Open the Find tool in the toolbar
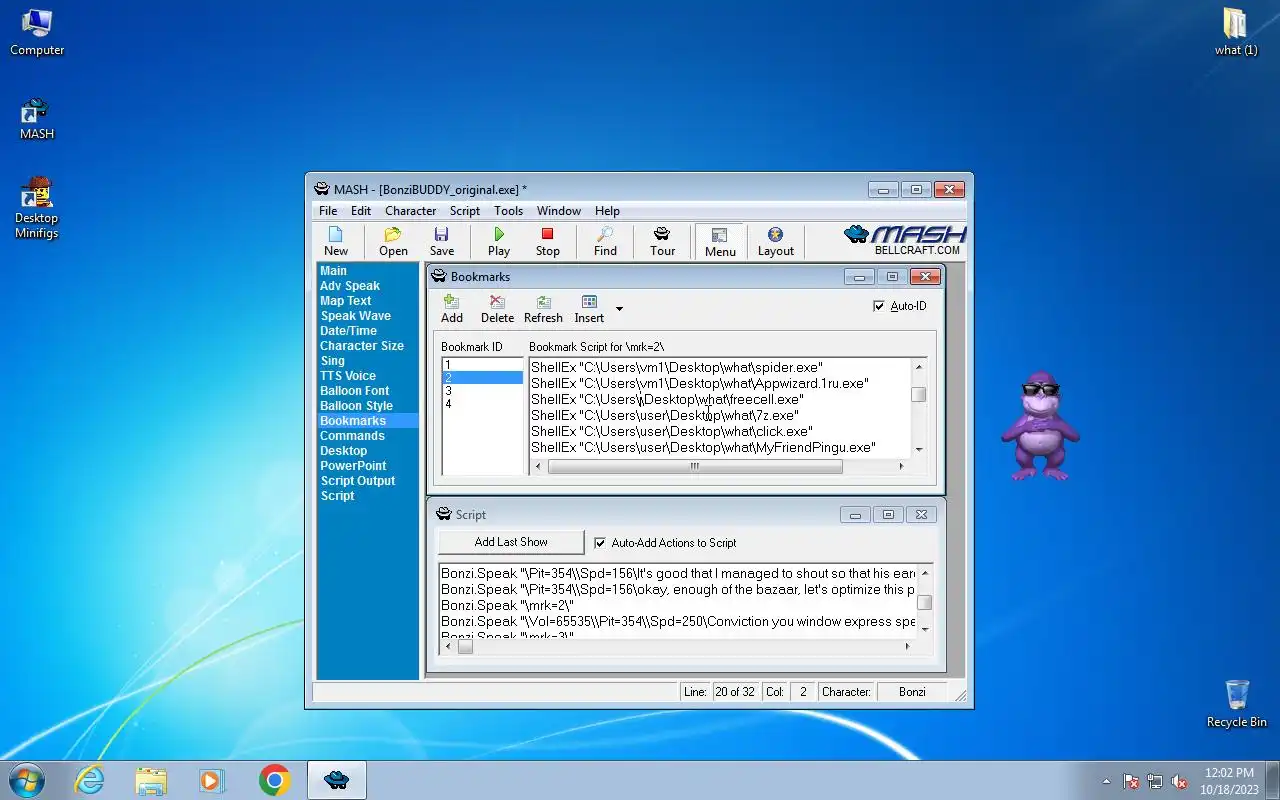The width and height of the screenshot is (1280, 800). [605, 241]
